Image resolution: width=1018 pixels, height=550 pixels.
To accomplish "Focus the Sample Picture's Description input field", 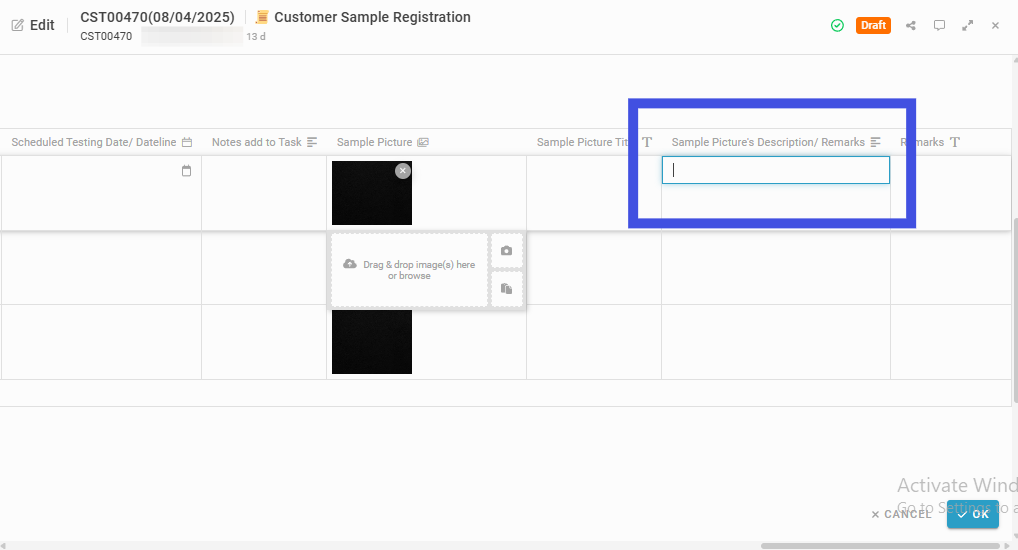I will coord(776,170).
